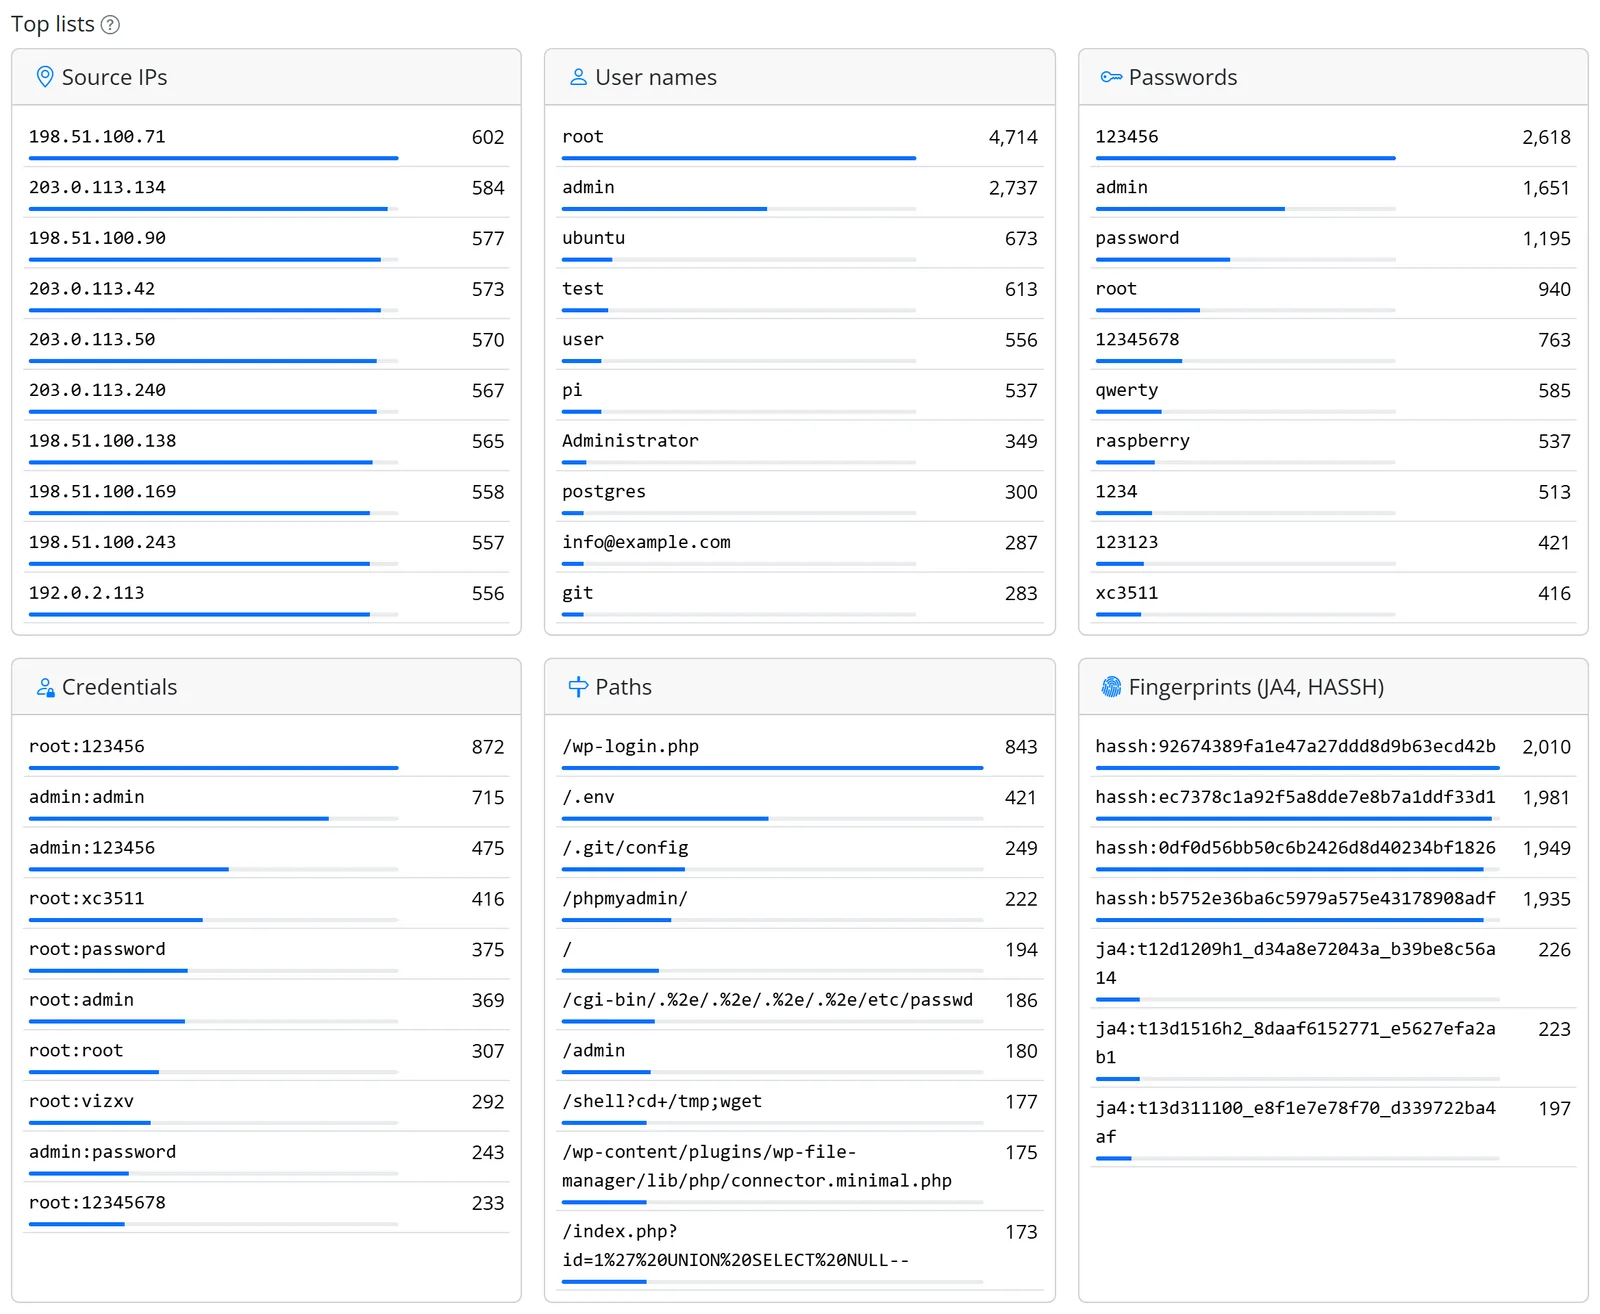Click source IP 192.0.2.113
The height and width of the screenshot is (1314, 1600).
(x=87, y=593)
